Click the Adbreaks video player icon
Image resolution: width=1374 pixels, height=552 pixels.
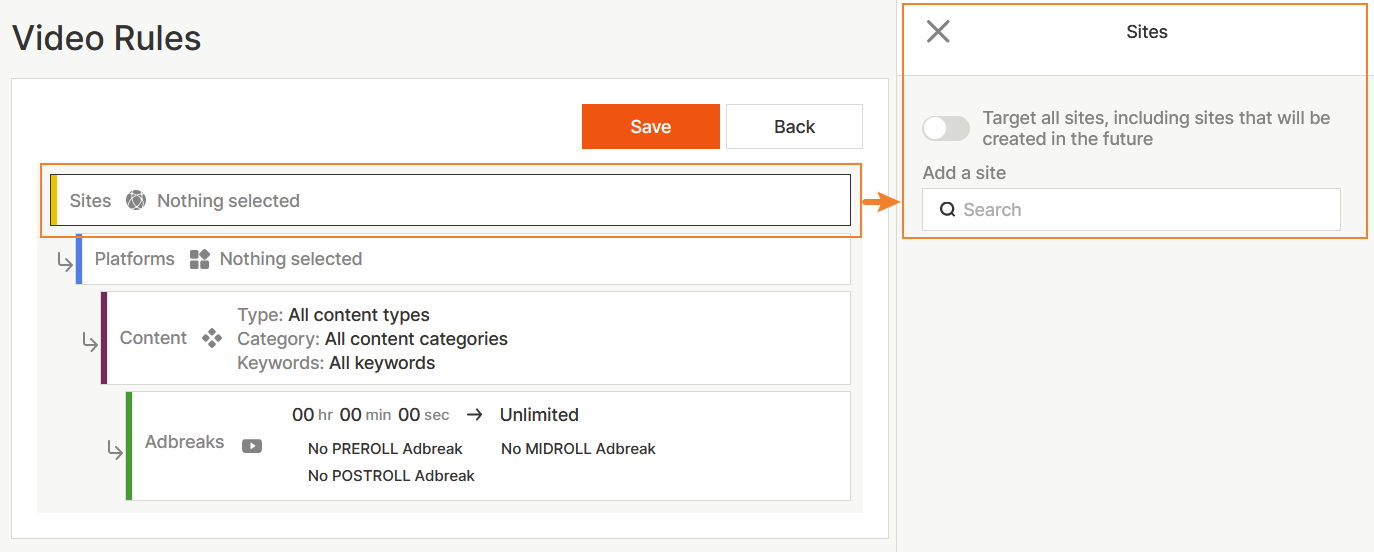point(252,446)
